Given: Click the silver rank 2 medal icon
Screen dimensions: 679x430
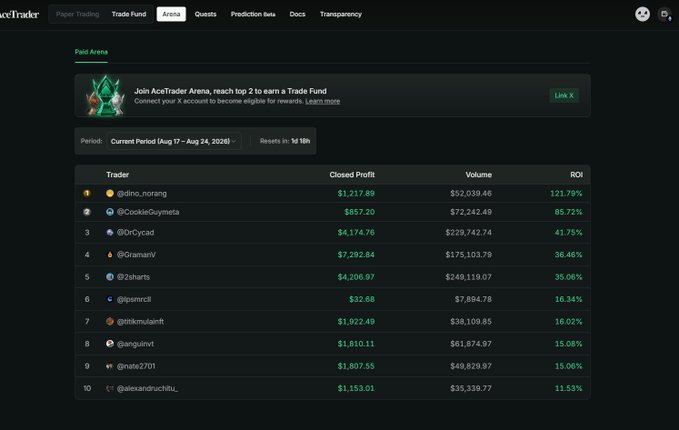Looking at the screenshot, I should (x=87, y=212).
